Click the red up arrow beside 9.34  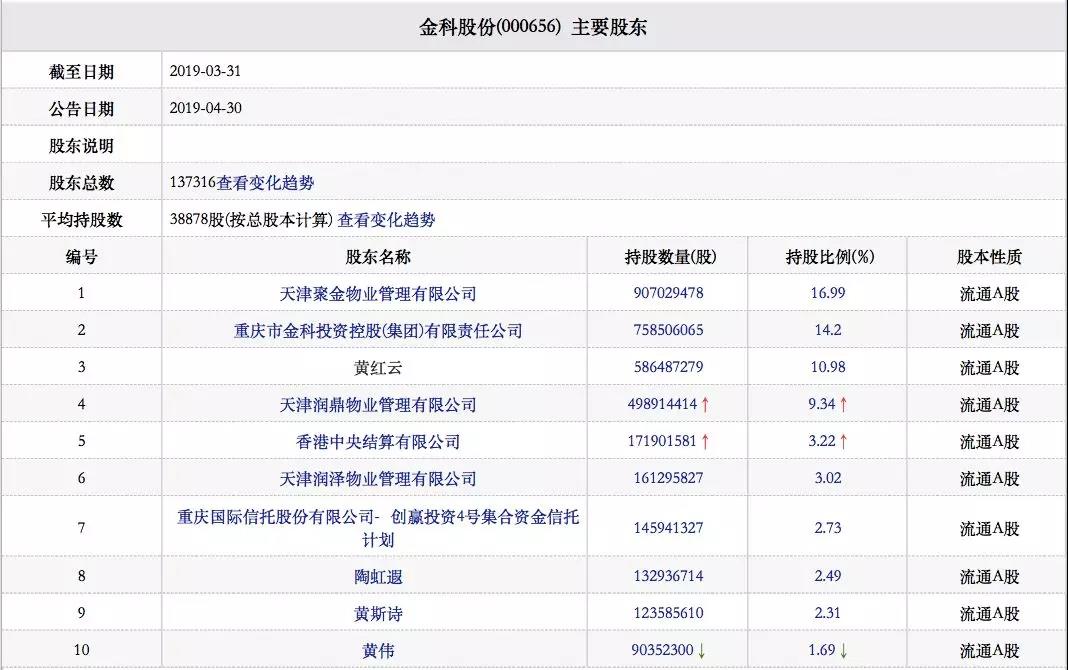coord(843,404)
